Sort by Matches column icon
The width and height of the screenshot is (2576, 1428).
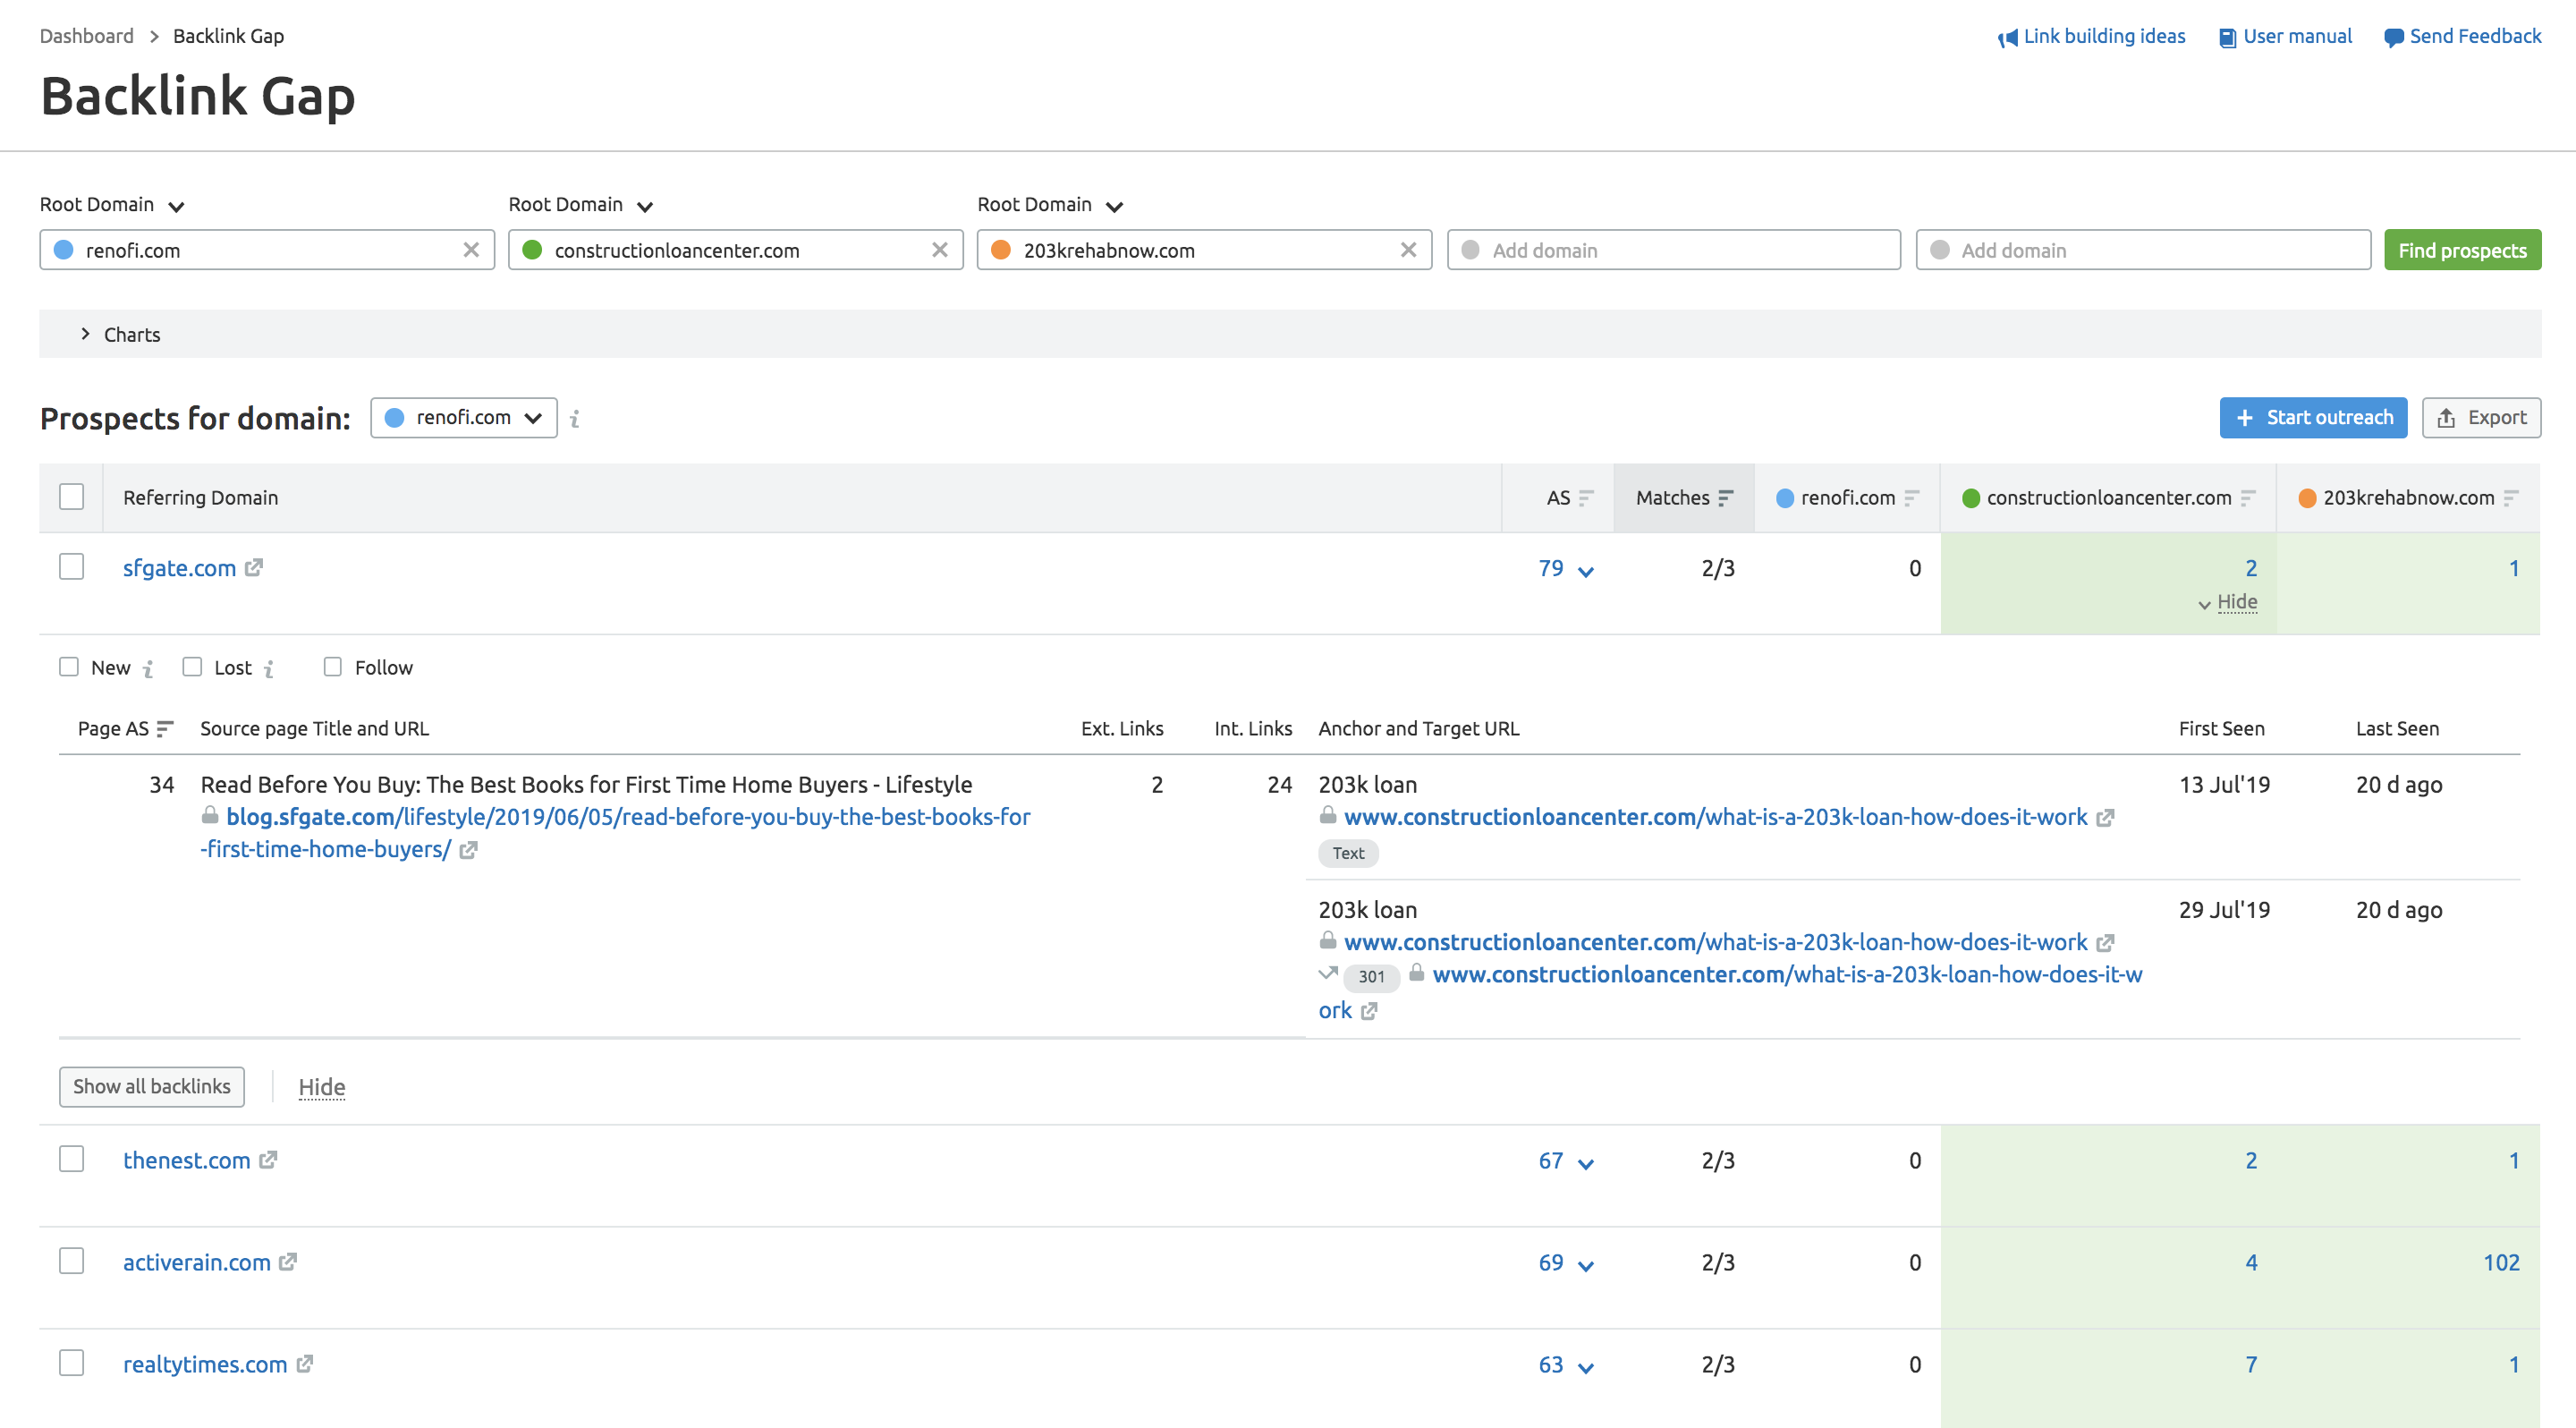[1726, 498]
